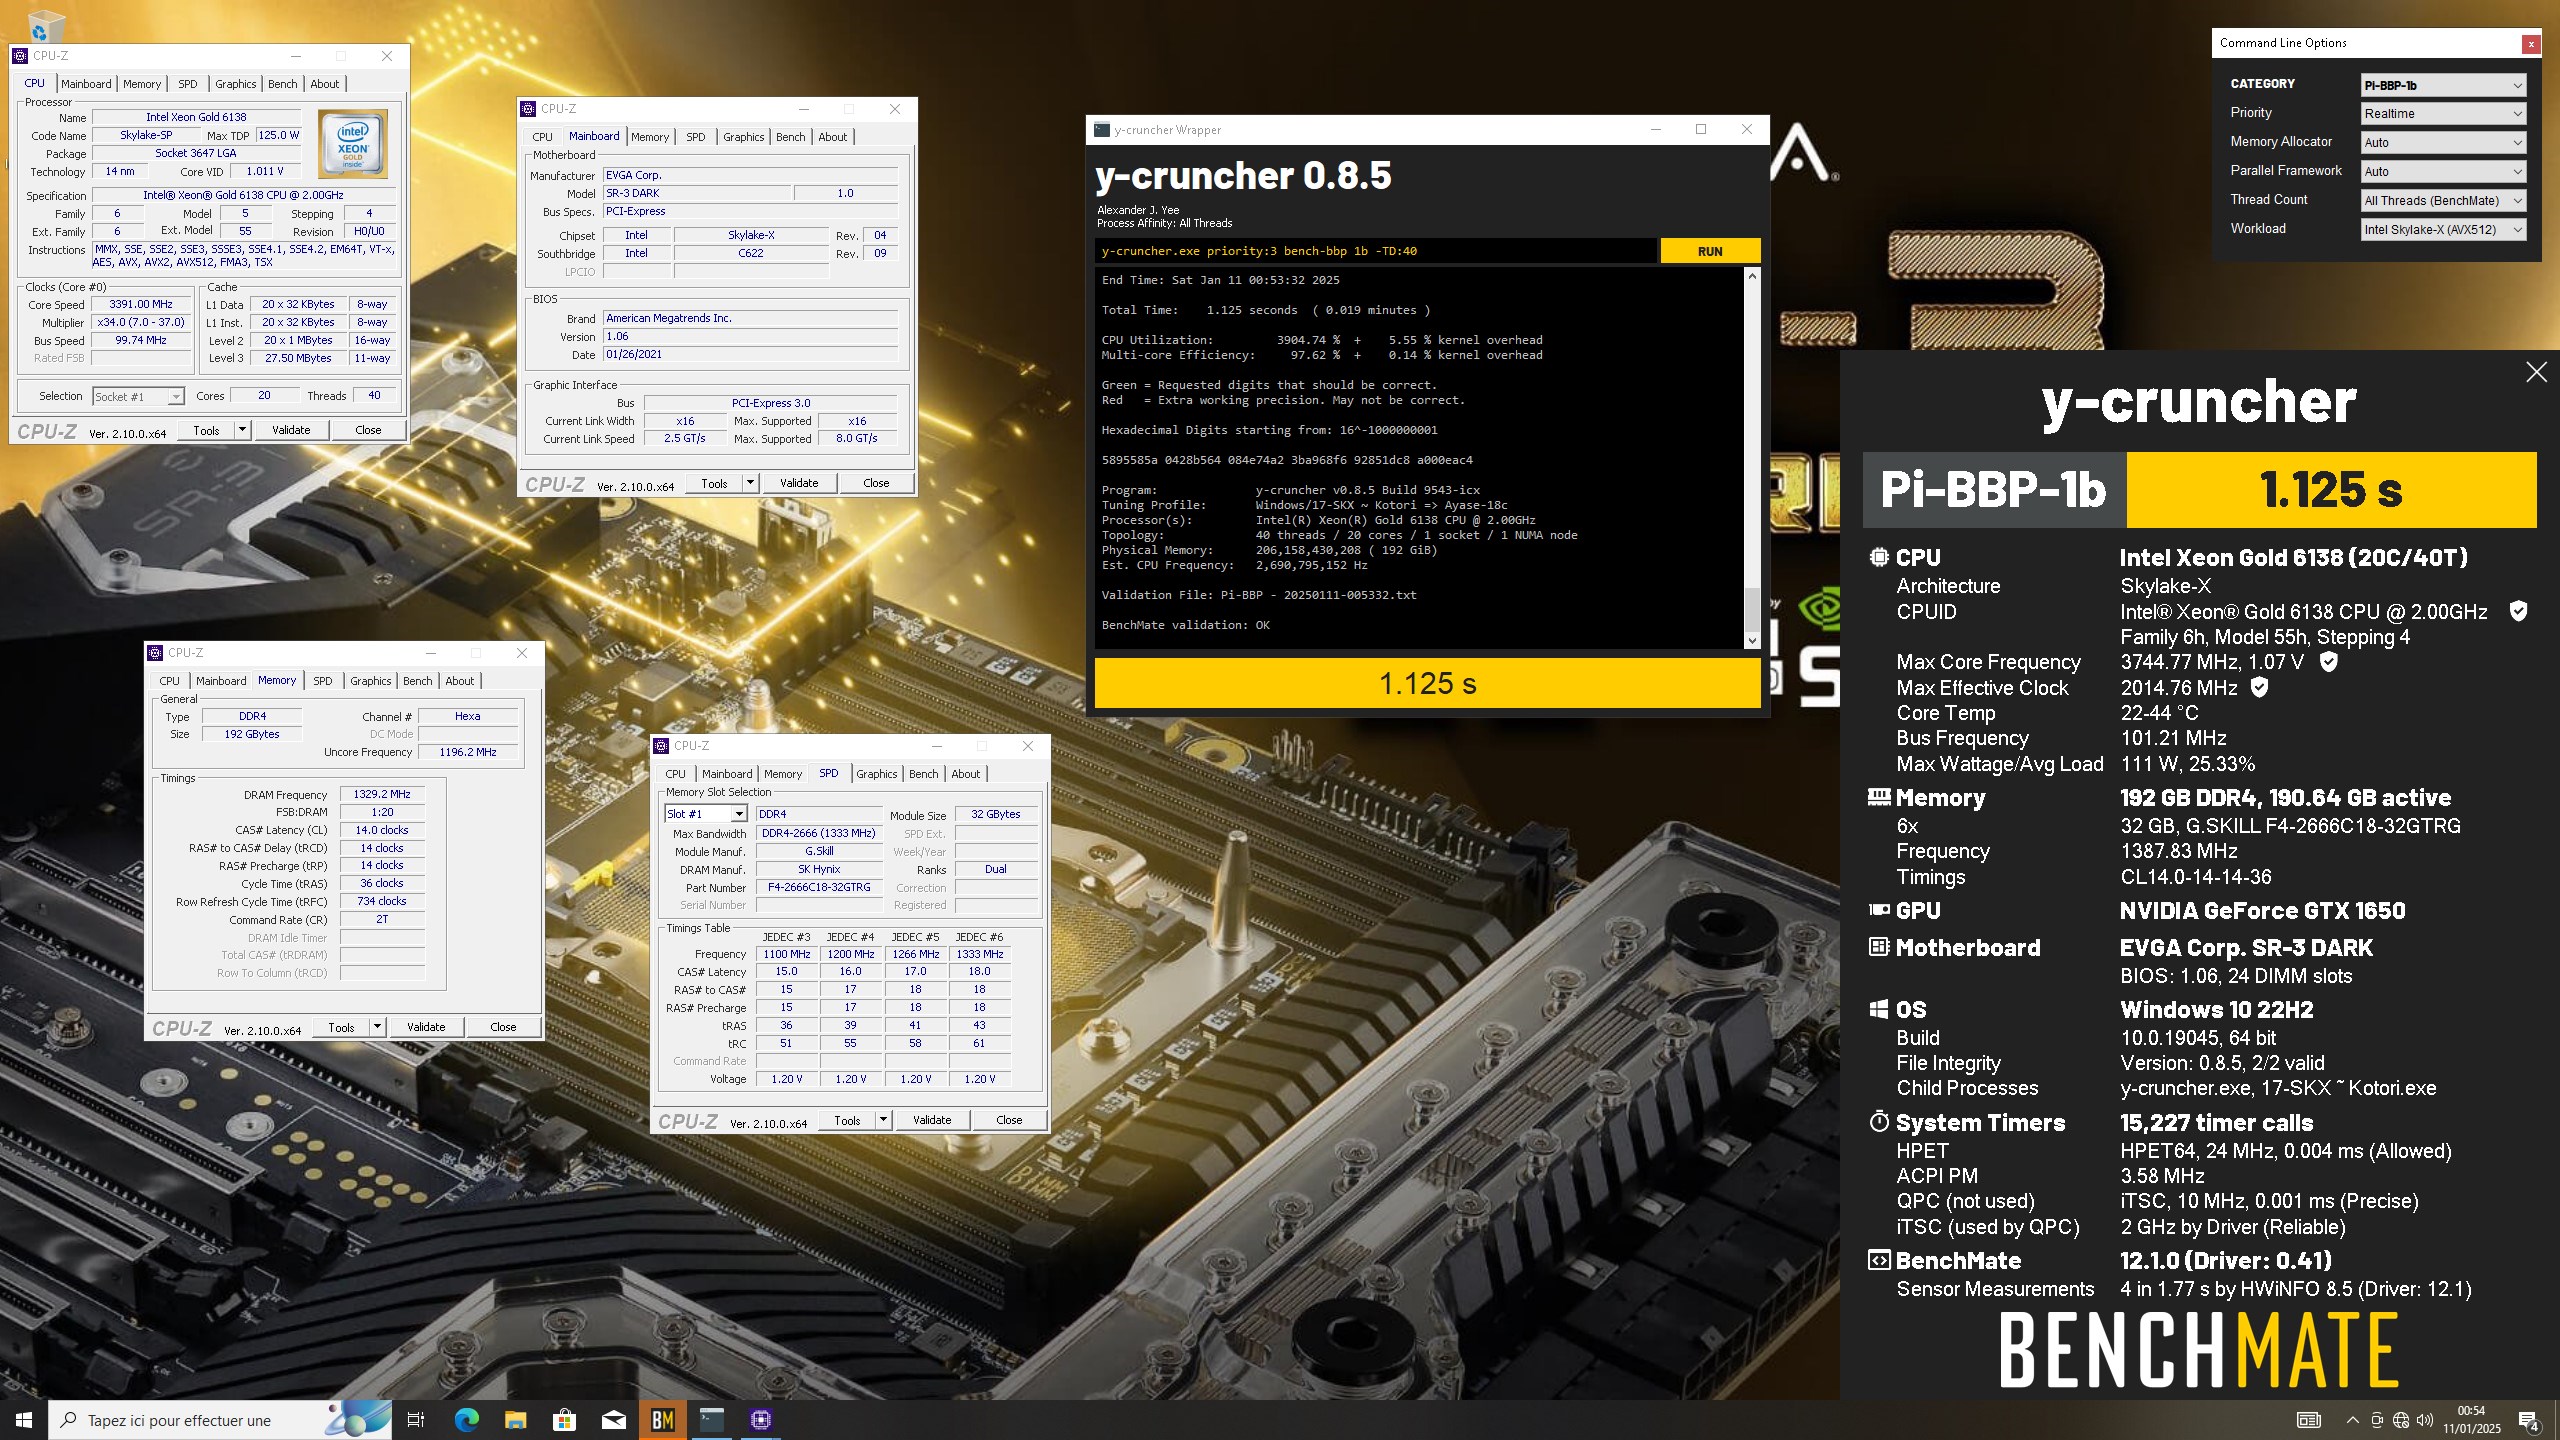The width and height of the screenshot is (2560, 1440).
Task: Open the Workload dropdown set to Intel Skylake-X
Action: click(x=2443, y=230)
